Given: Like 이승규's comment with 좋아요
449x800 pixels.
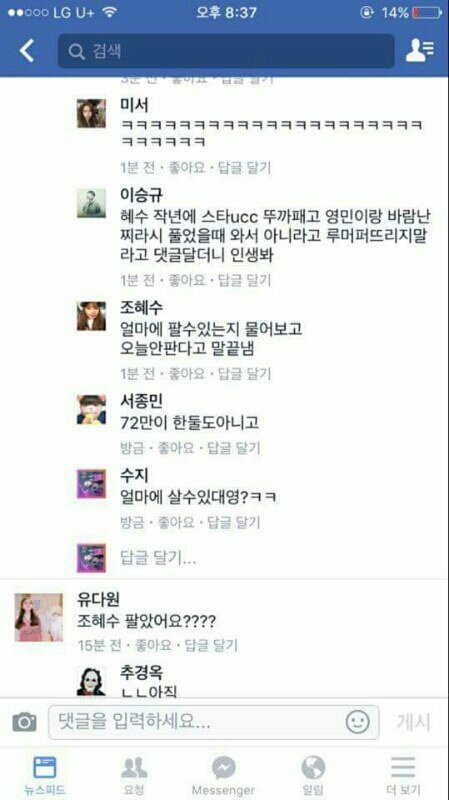Looking at the screenshot, I should [187, 280].
